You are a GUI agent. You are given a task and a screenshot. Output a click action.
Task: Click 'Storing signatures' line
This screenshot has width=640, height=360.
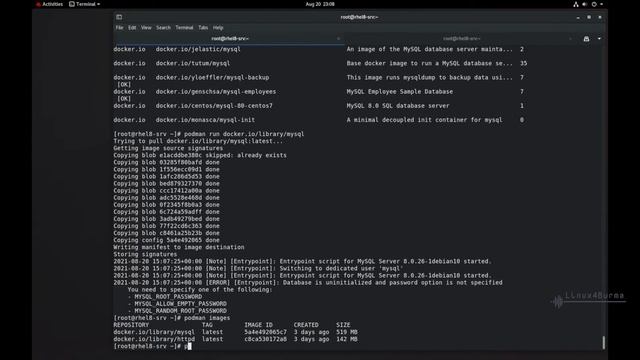click(x=145, y=254)
